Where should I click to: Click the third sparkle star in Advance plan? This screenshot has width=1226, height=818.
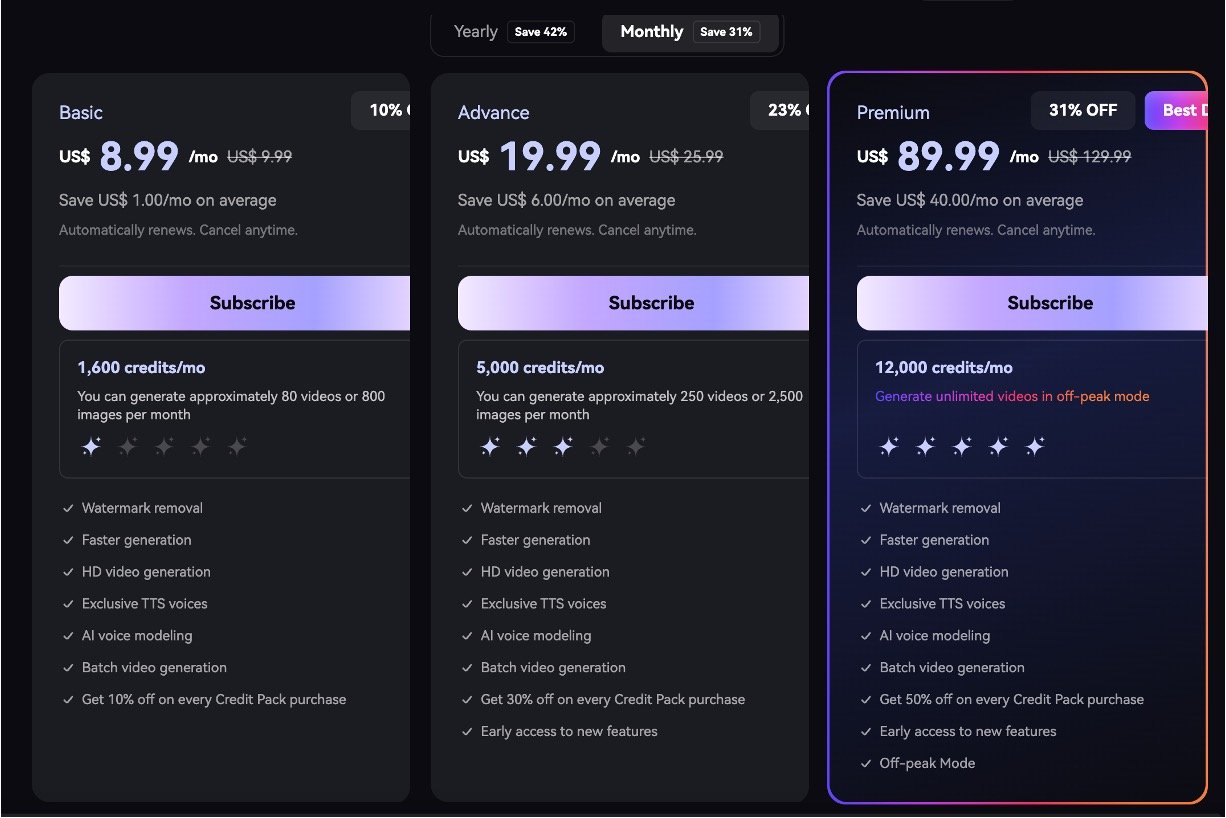(563, 447)
